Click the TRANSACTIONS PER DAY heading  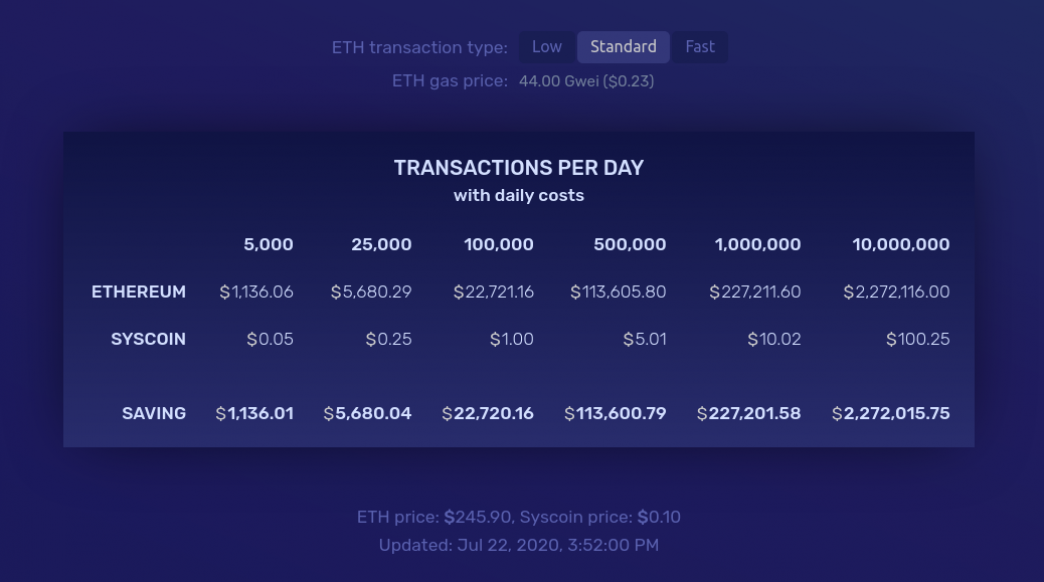click(x=519, y=168)
